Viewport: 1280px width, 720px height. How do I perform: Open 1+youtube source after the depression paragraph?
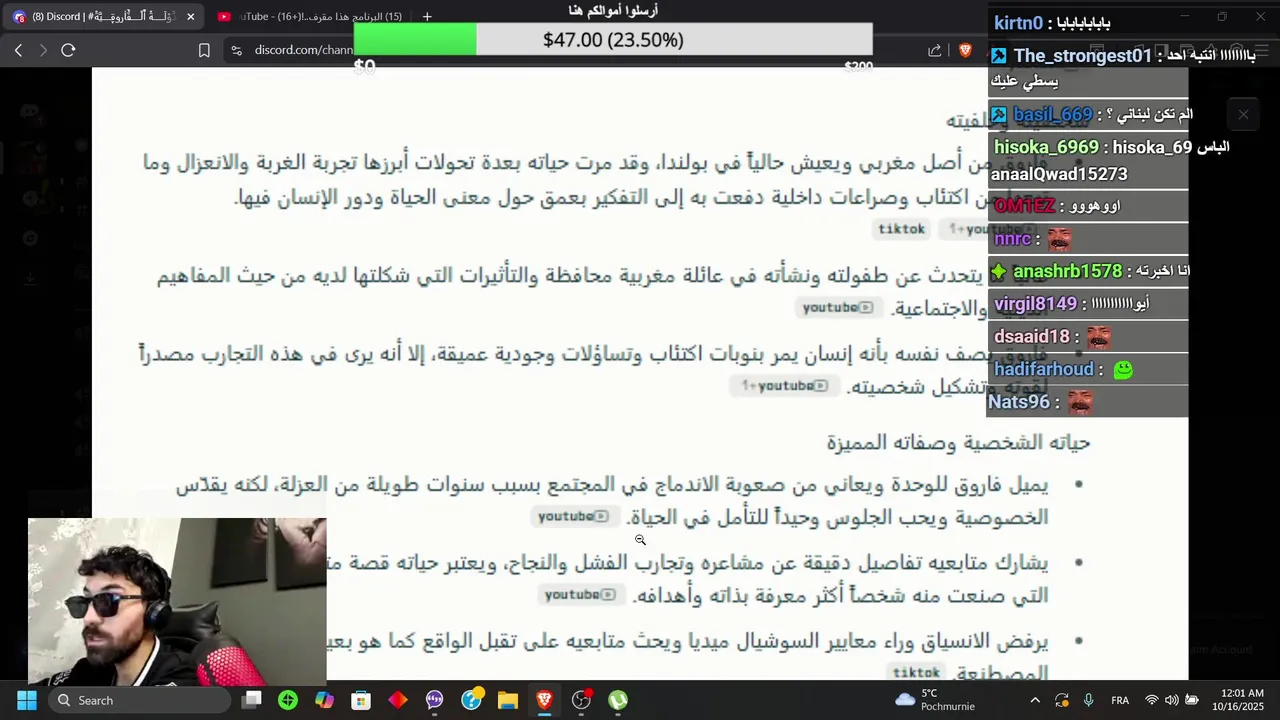tap(785, 386)
